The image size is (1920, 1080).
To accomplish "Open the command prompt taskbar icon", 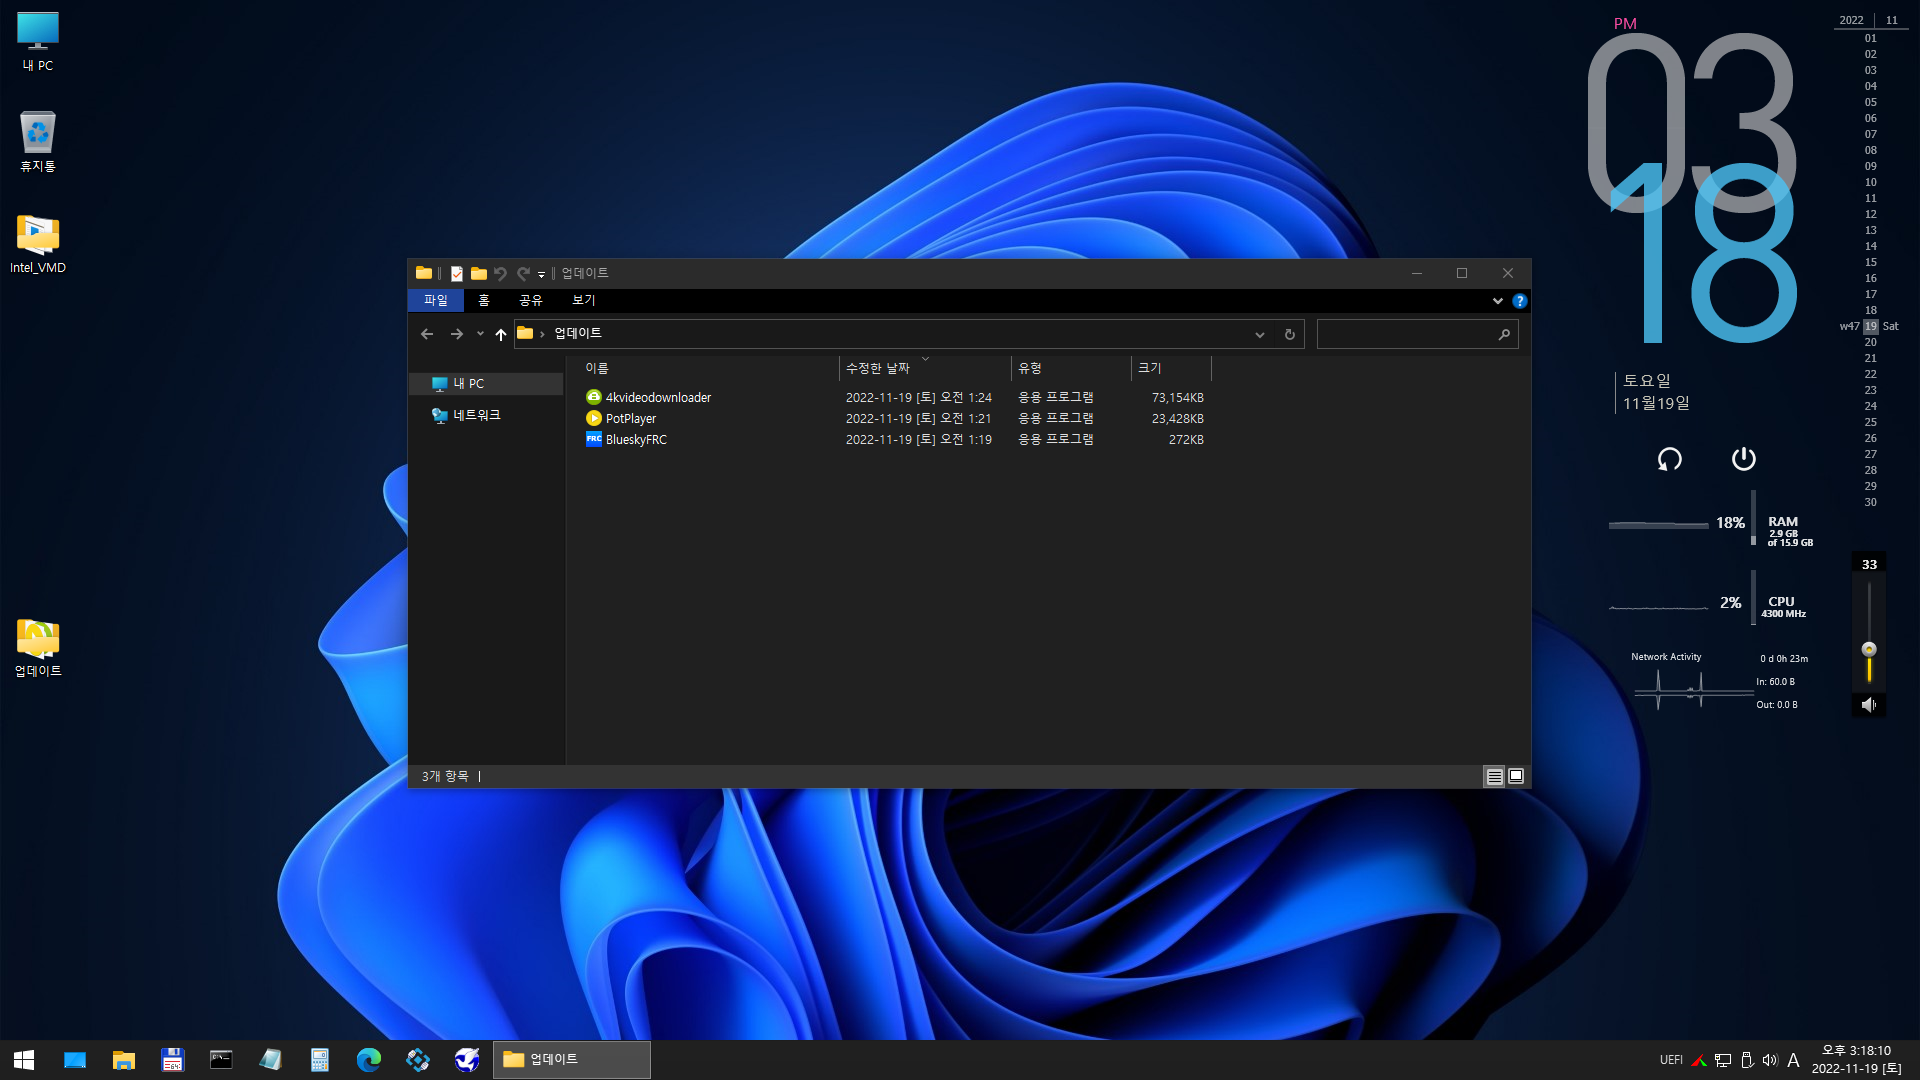I will [x=221, y=1060].
